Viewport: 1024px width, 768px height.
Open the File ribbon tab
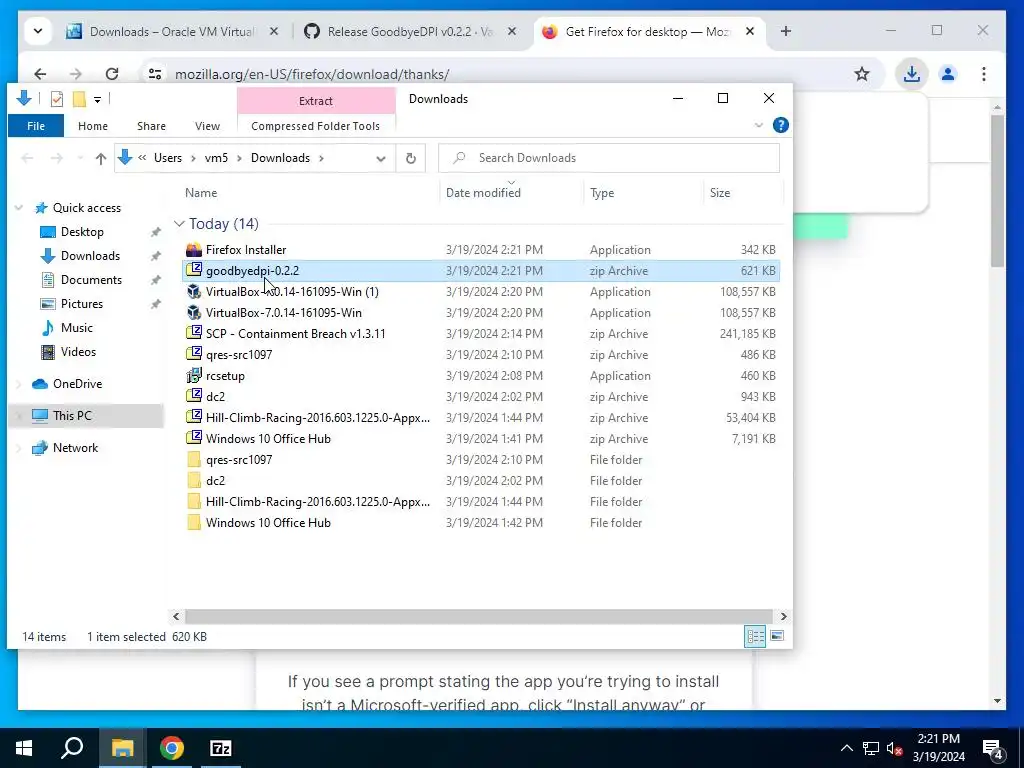[36, 126]
